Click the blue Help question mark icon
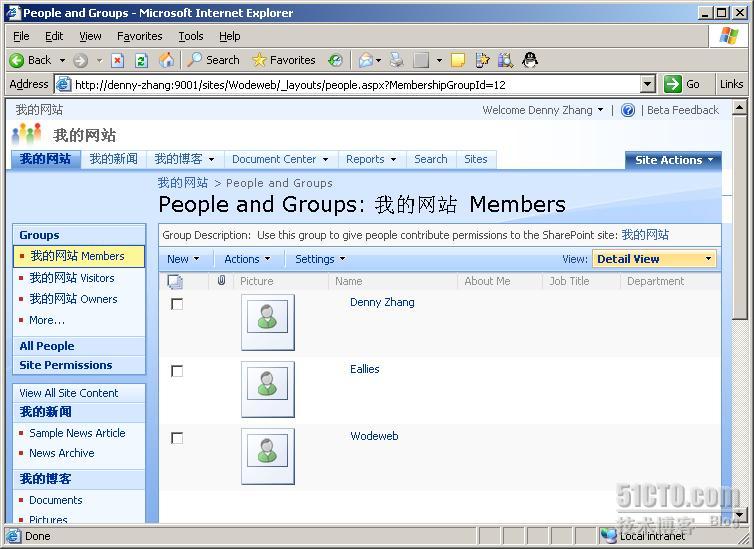This screenshot has height=549, width=754. [x=628, y=110]
